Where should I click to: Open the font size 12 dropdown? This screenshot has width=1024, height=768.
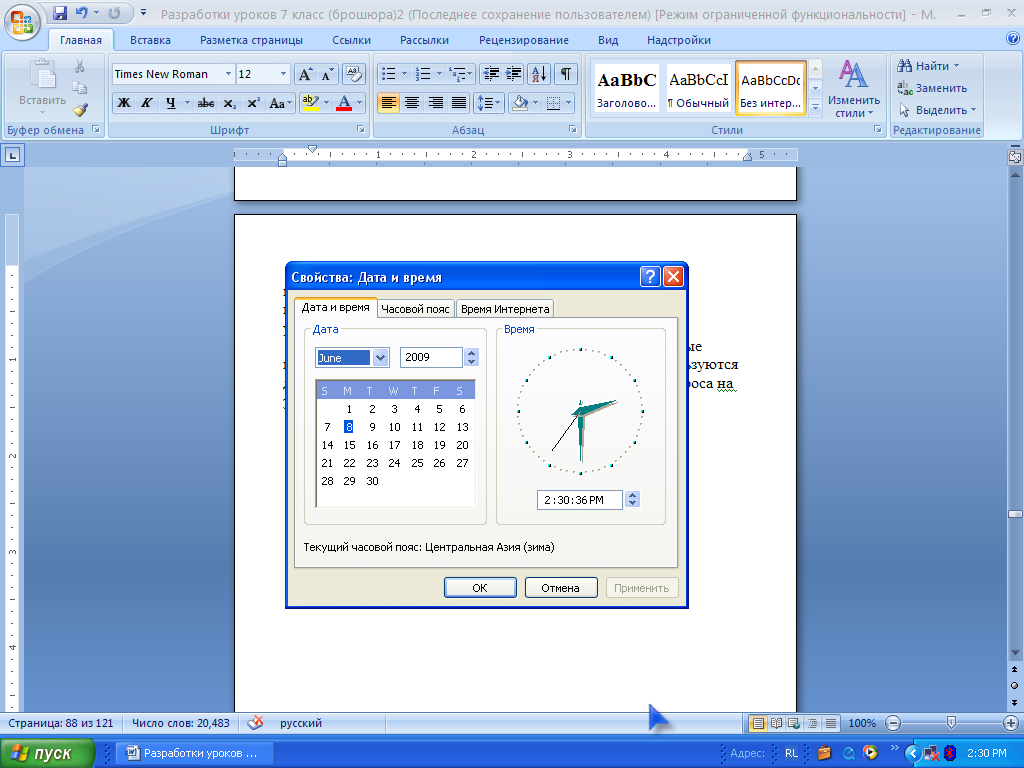[283, 74]
